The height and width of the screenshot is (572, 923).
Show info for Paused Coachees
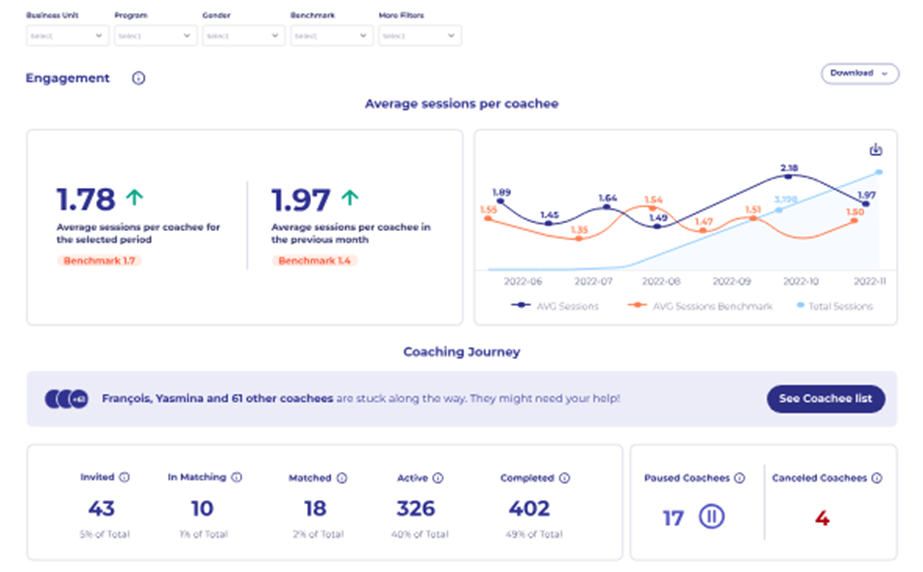pos(740,478)
